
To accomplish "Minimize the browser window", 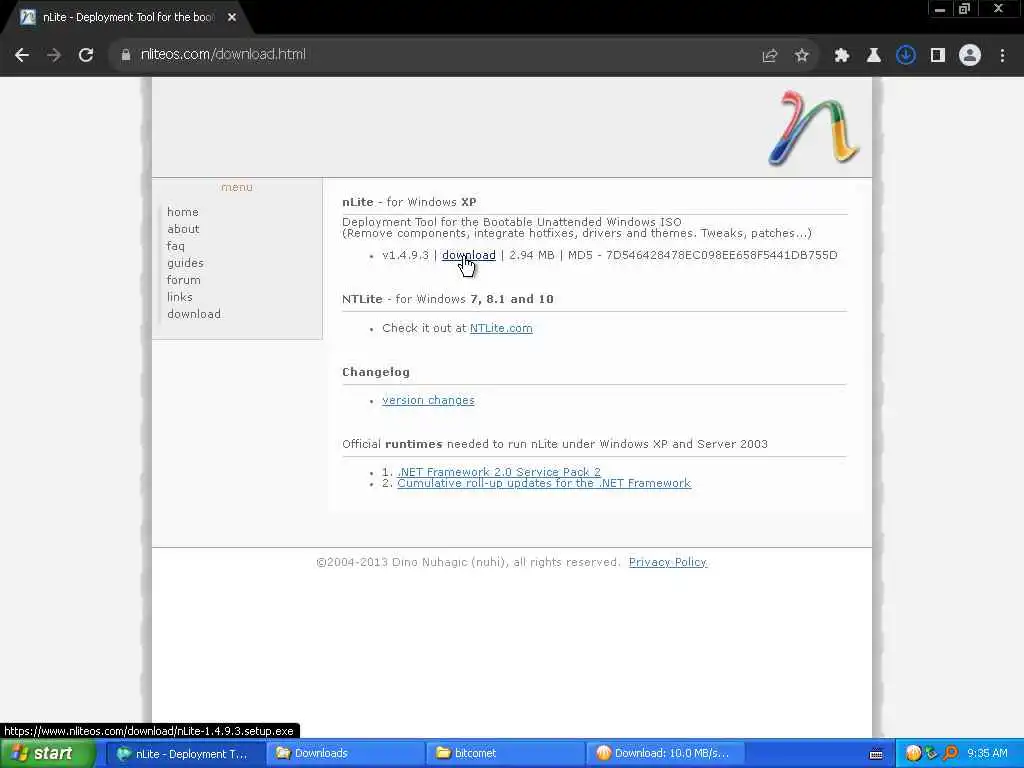I will [x=940, y=10].
